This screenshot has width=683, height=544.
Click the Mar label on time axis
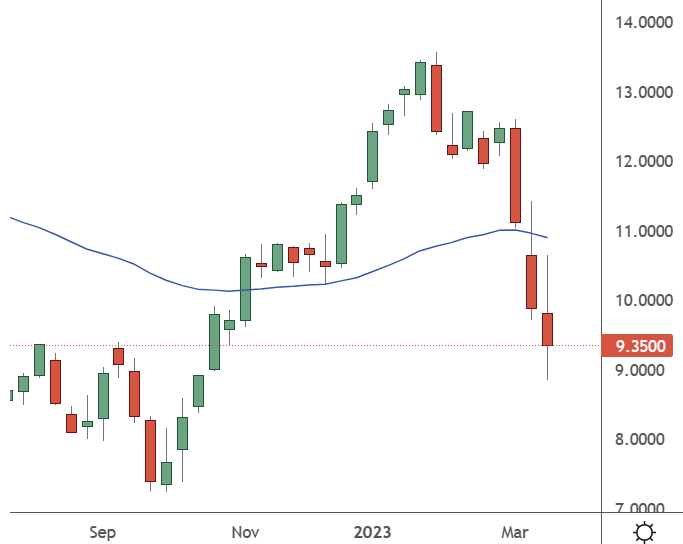(x=516, y=530)
